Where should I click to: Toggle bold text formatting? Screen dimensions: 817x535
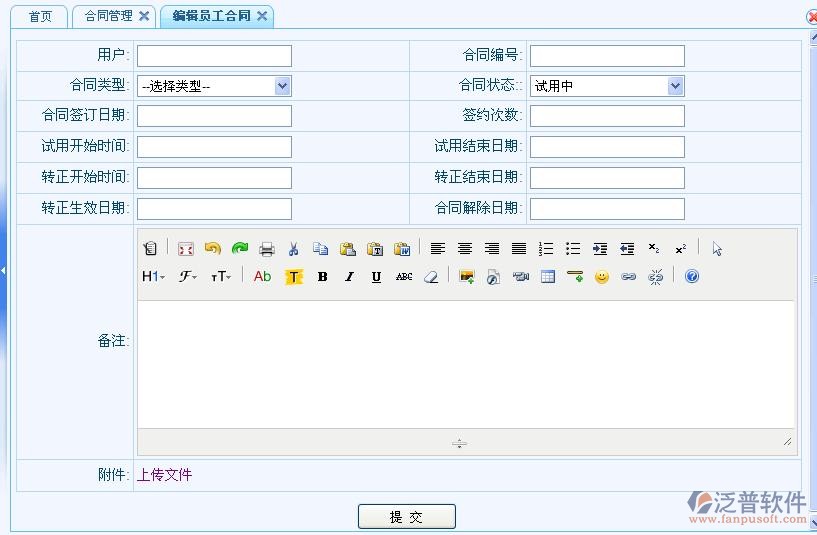322,277
